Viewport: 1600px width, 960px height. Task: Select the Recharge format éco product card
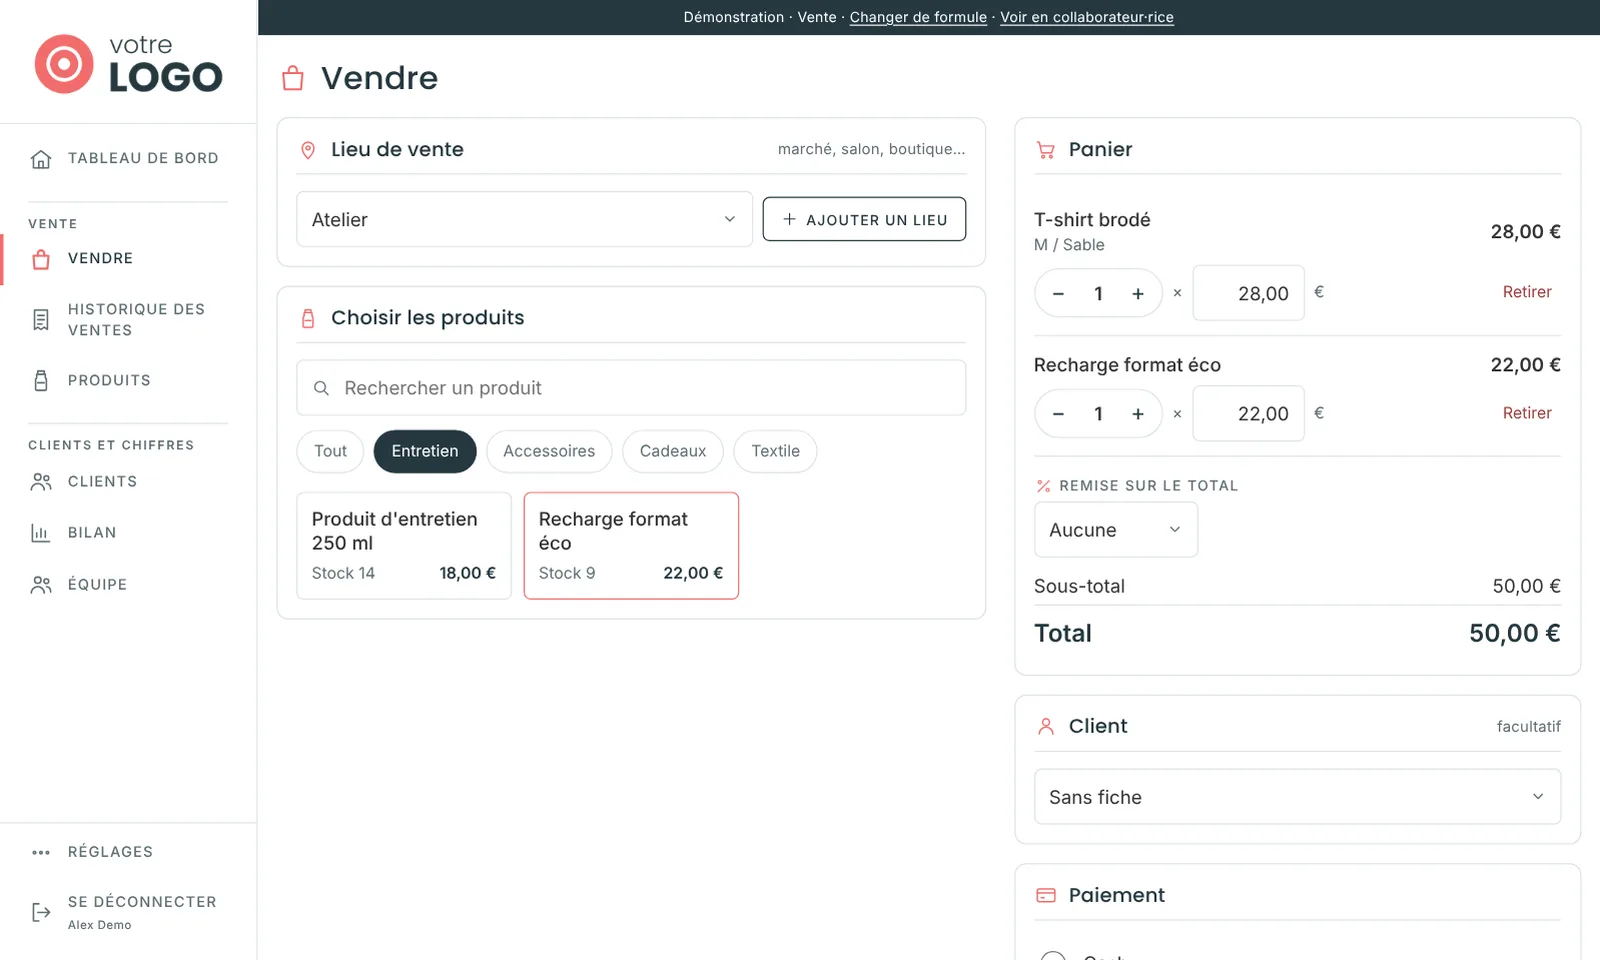[x=631, y=546]
